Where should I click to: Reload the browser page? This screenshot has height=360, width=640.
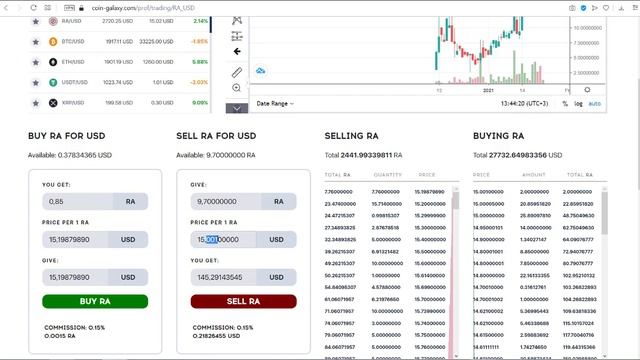click(x=33, y=8)
